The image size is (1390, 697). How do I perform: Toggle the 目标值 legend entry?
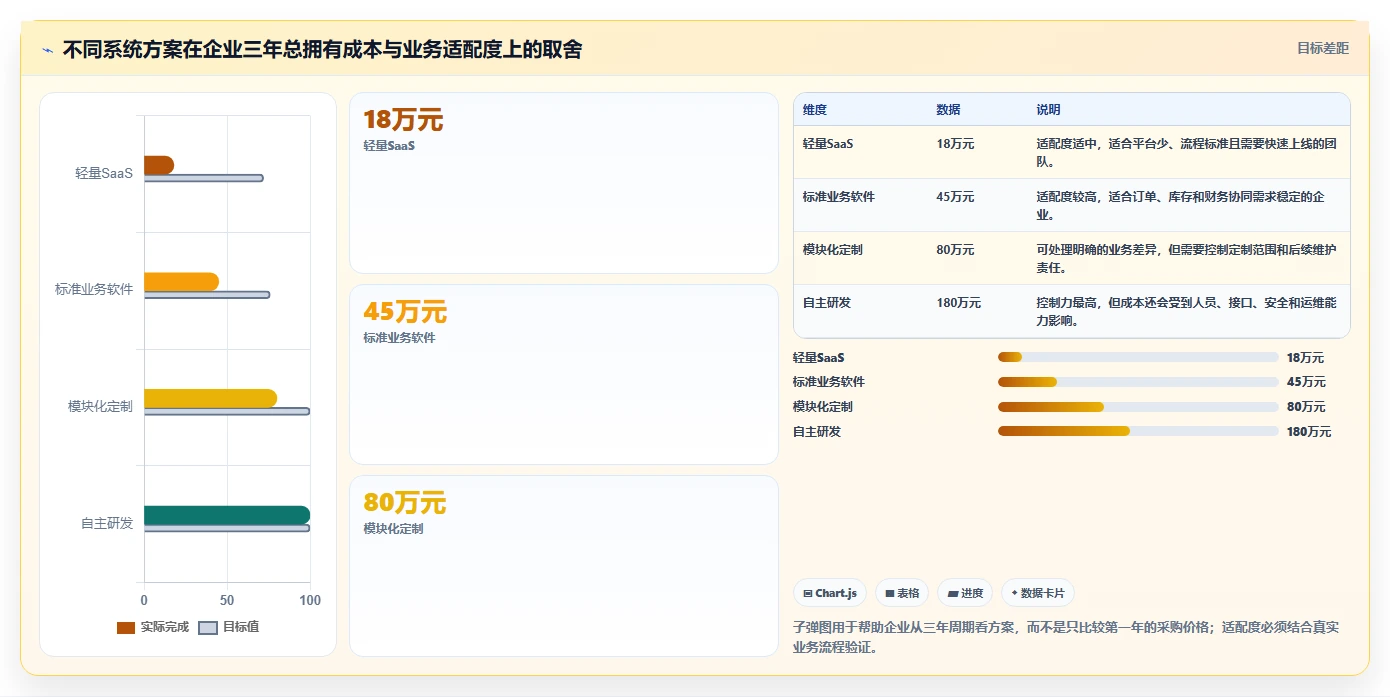click(x=229, y=627)
